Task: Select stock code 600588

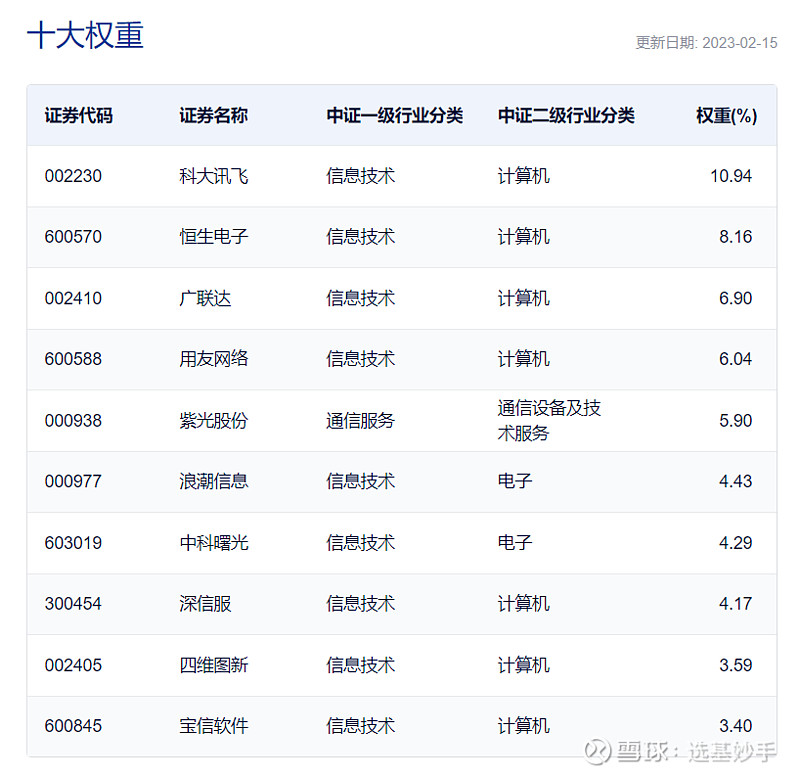Action: [73, 359]
